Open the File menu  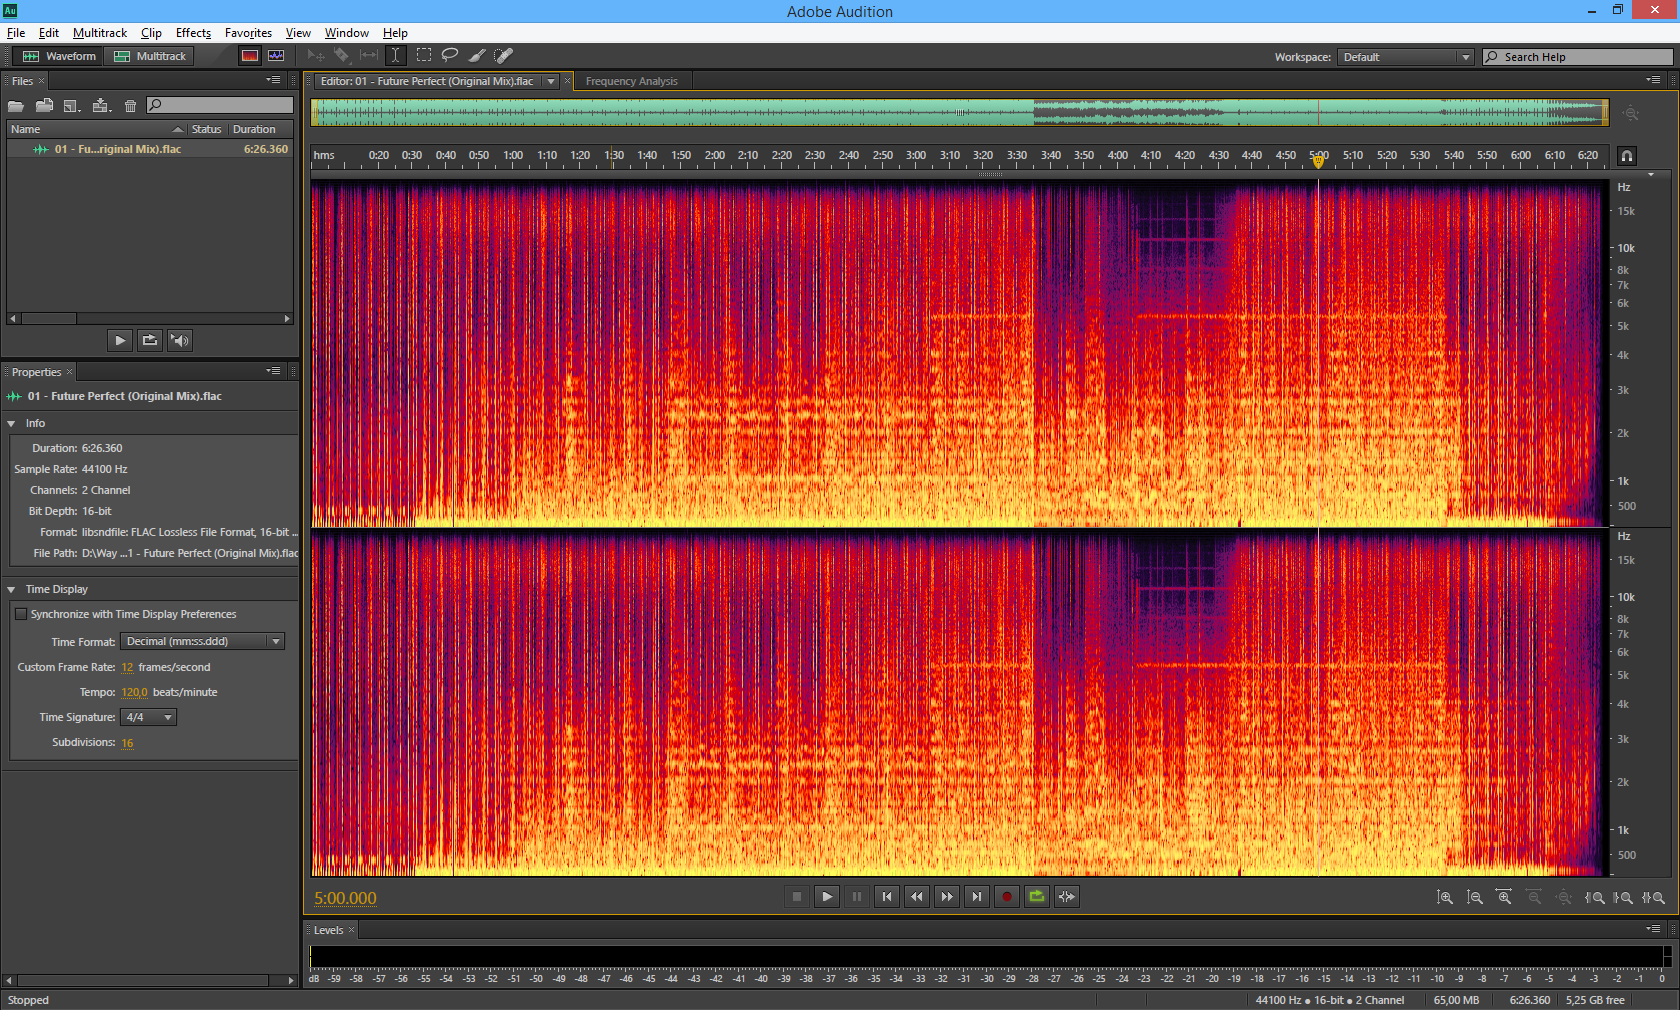[x=16, y=33]
